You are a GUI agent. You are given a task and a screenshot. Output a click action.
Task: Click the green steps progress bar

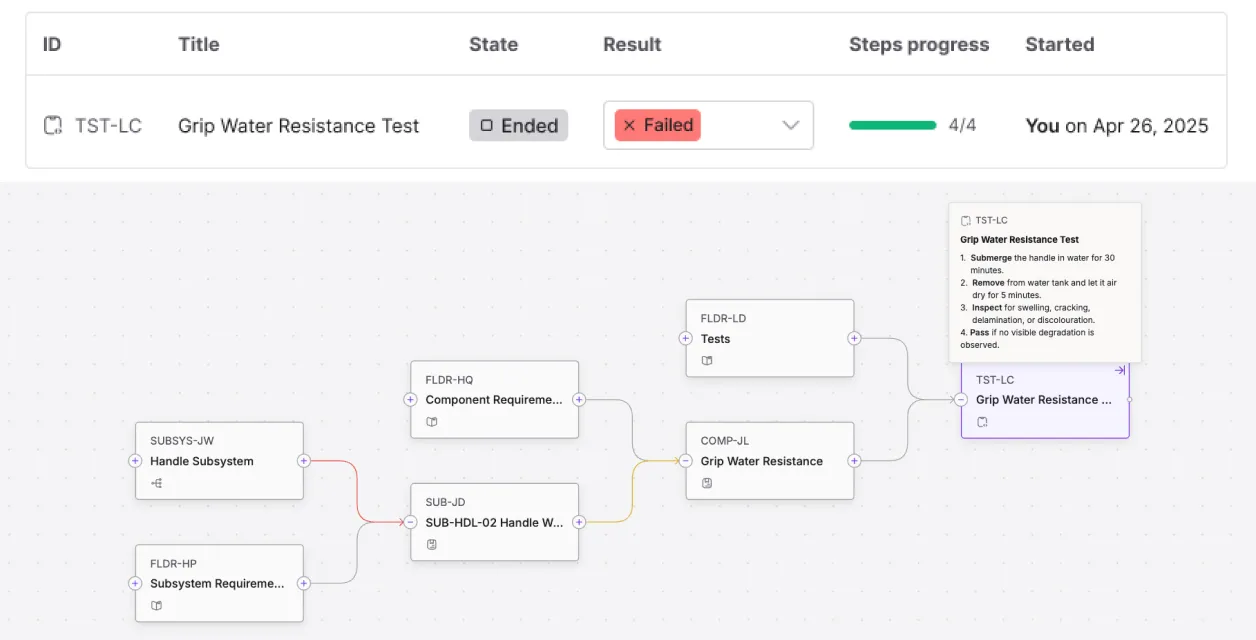[x=892, y=125]
